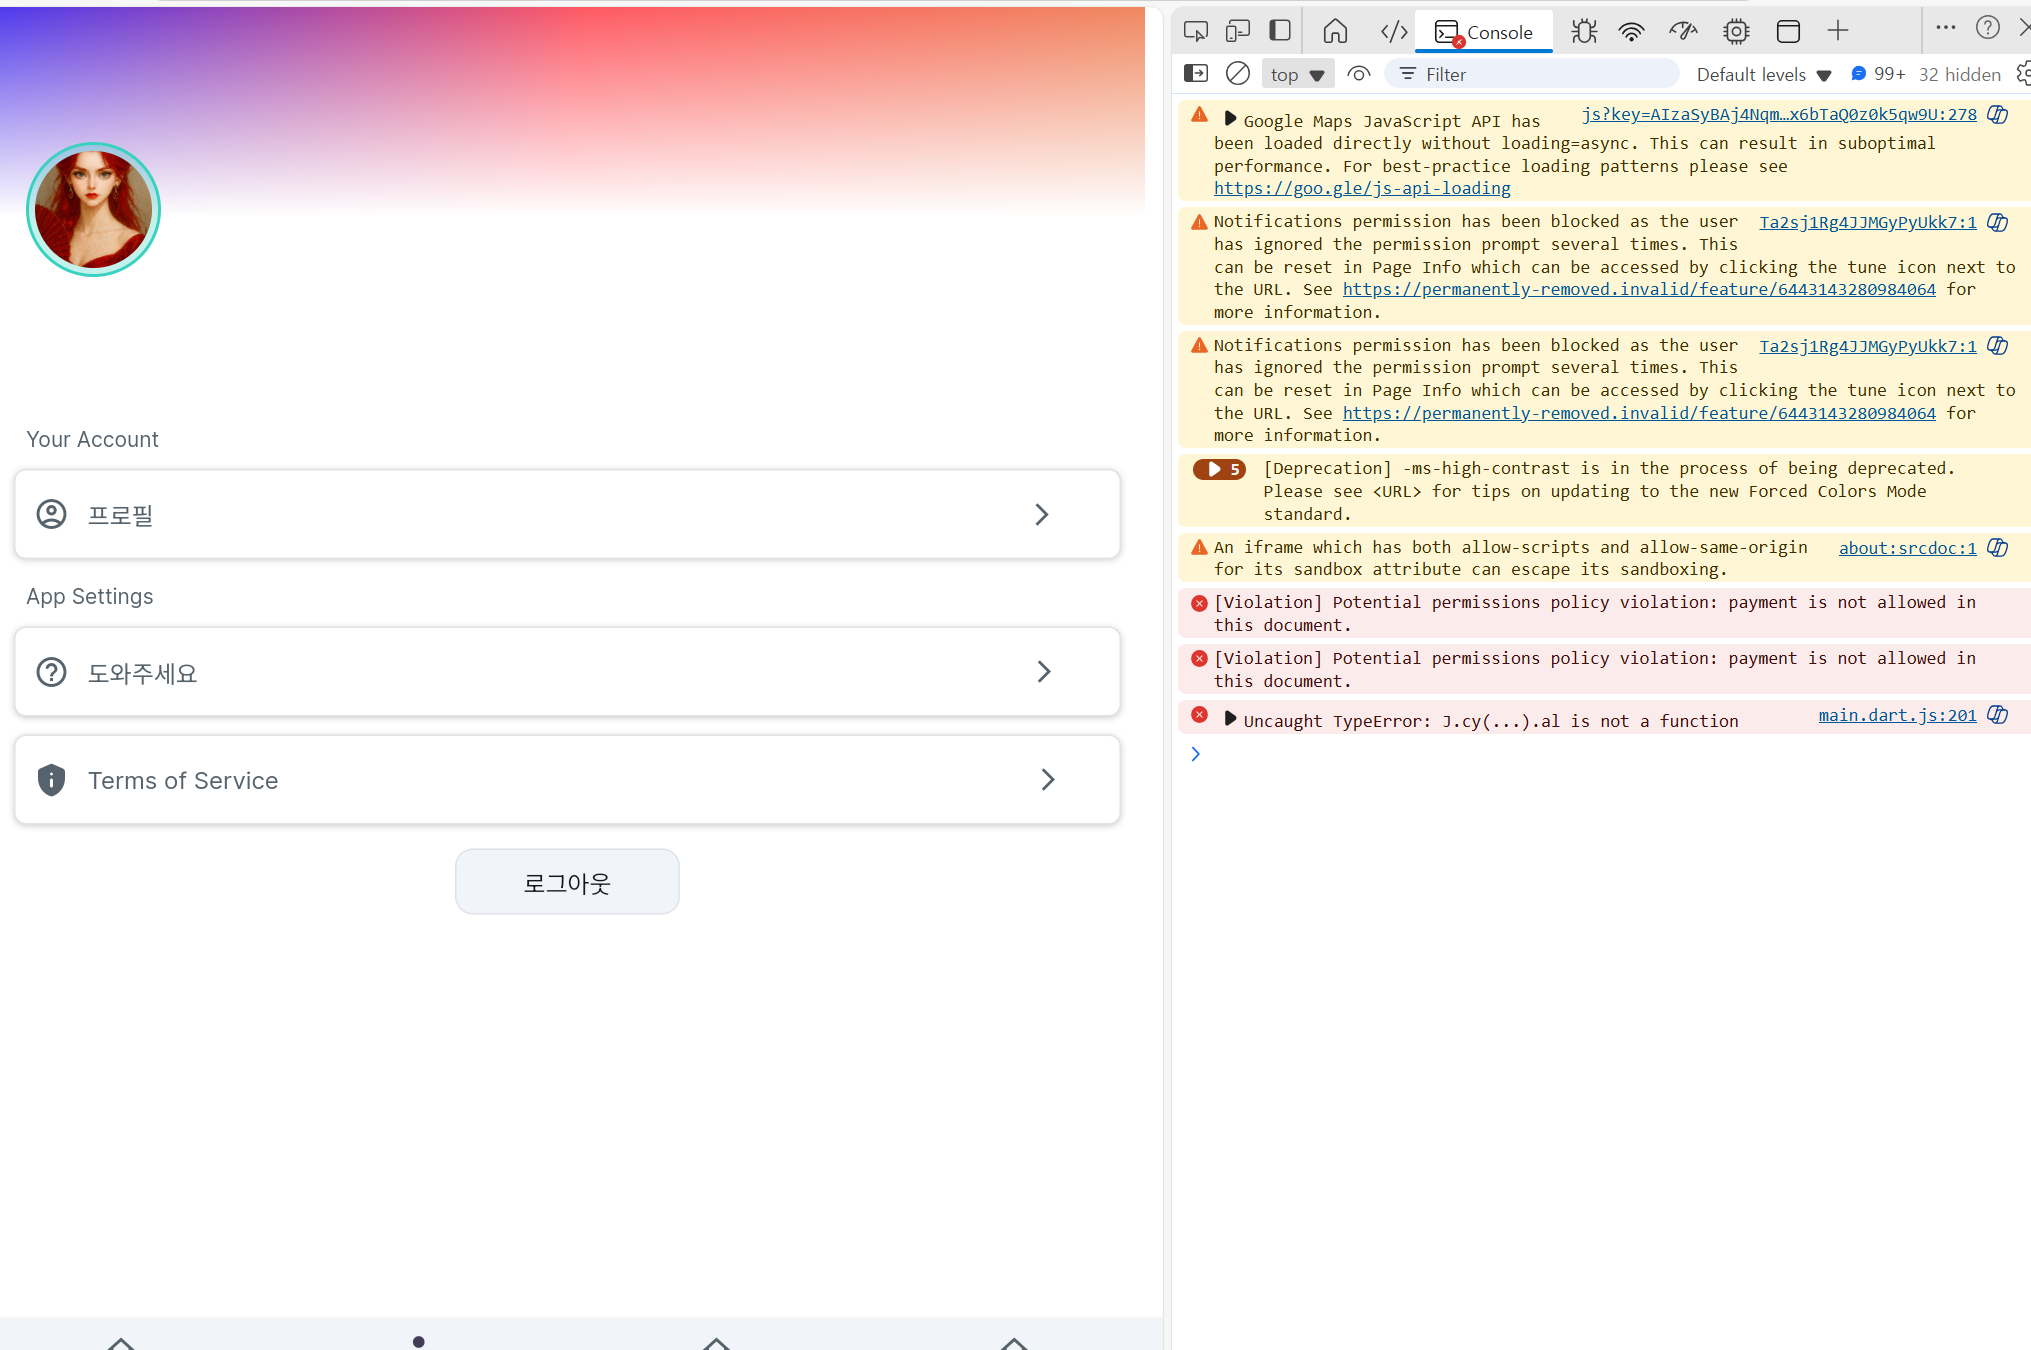Click Copilot icon beside second Notifications warning
The width and height of the screenshot is (2031, 1350).
pos(1997,345)
